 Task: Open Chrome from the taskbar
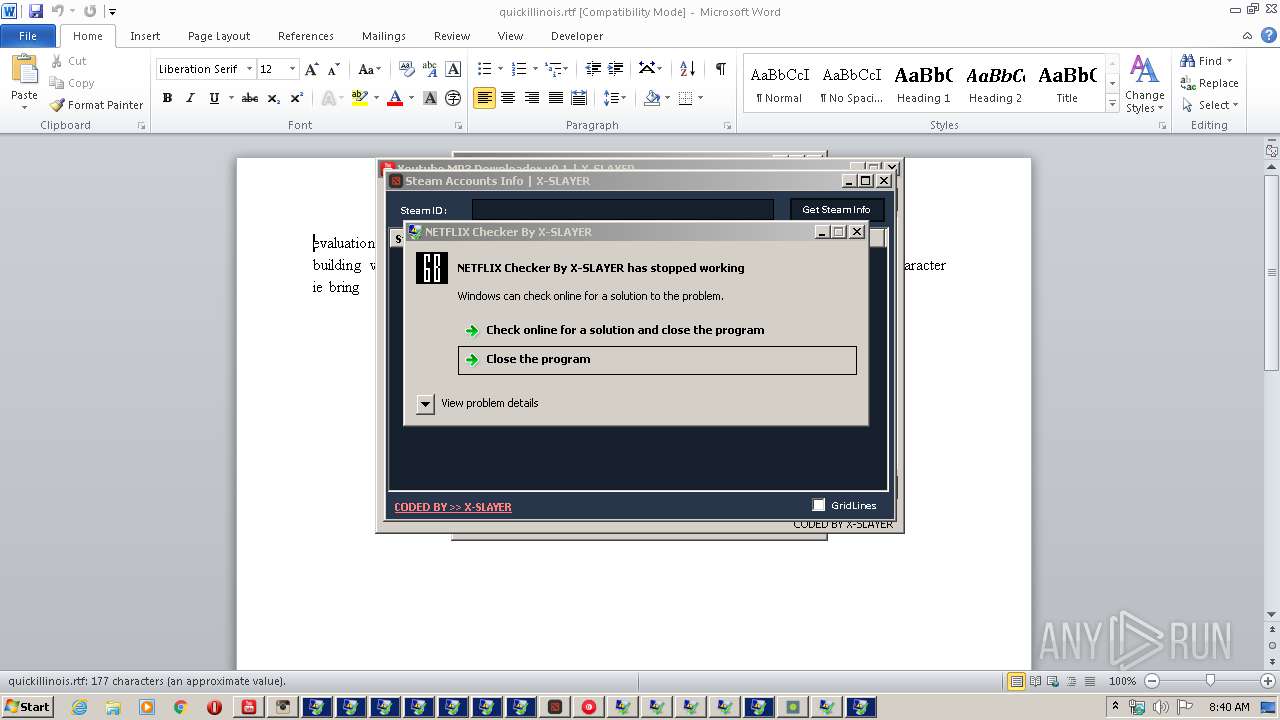click(181, 707)
